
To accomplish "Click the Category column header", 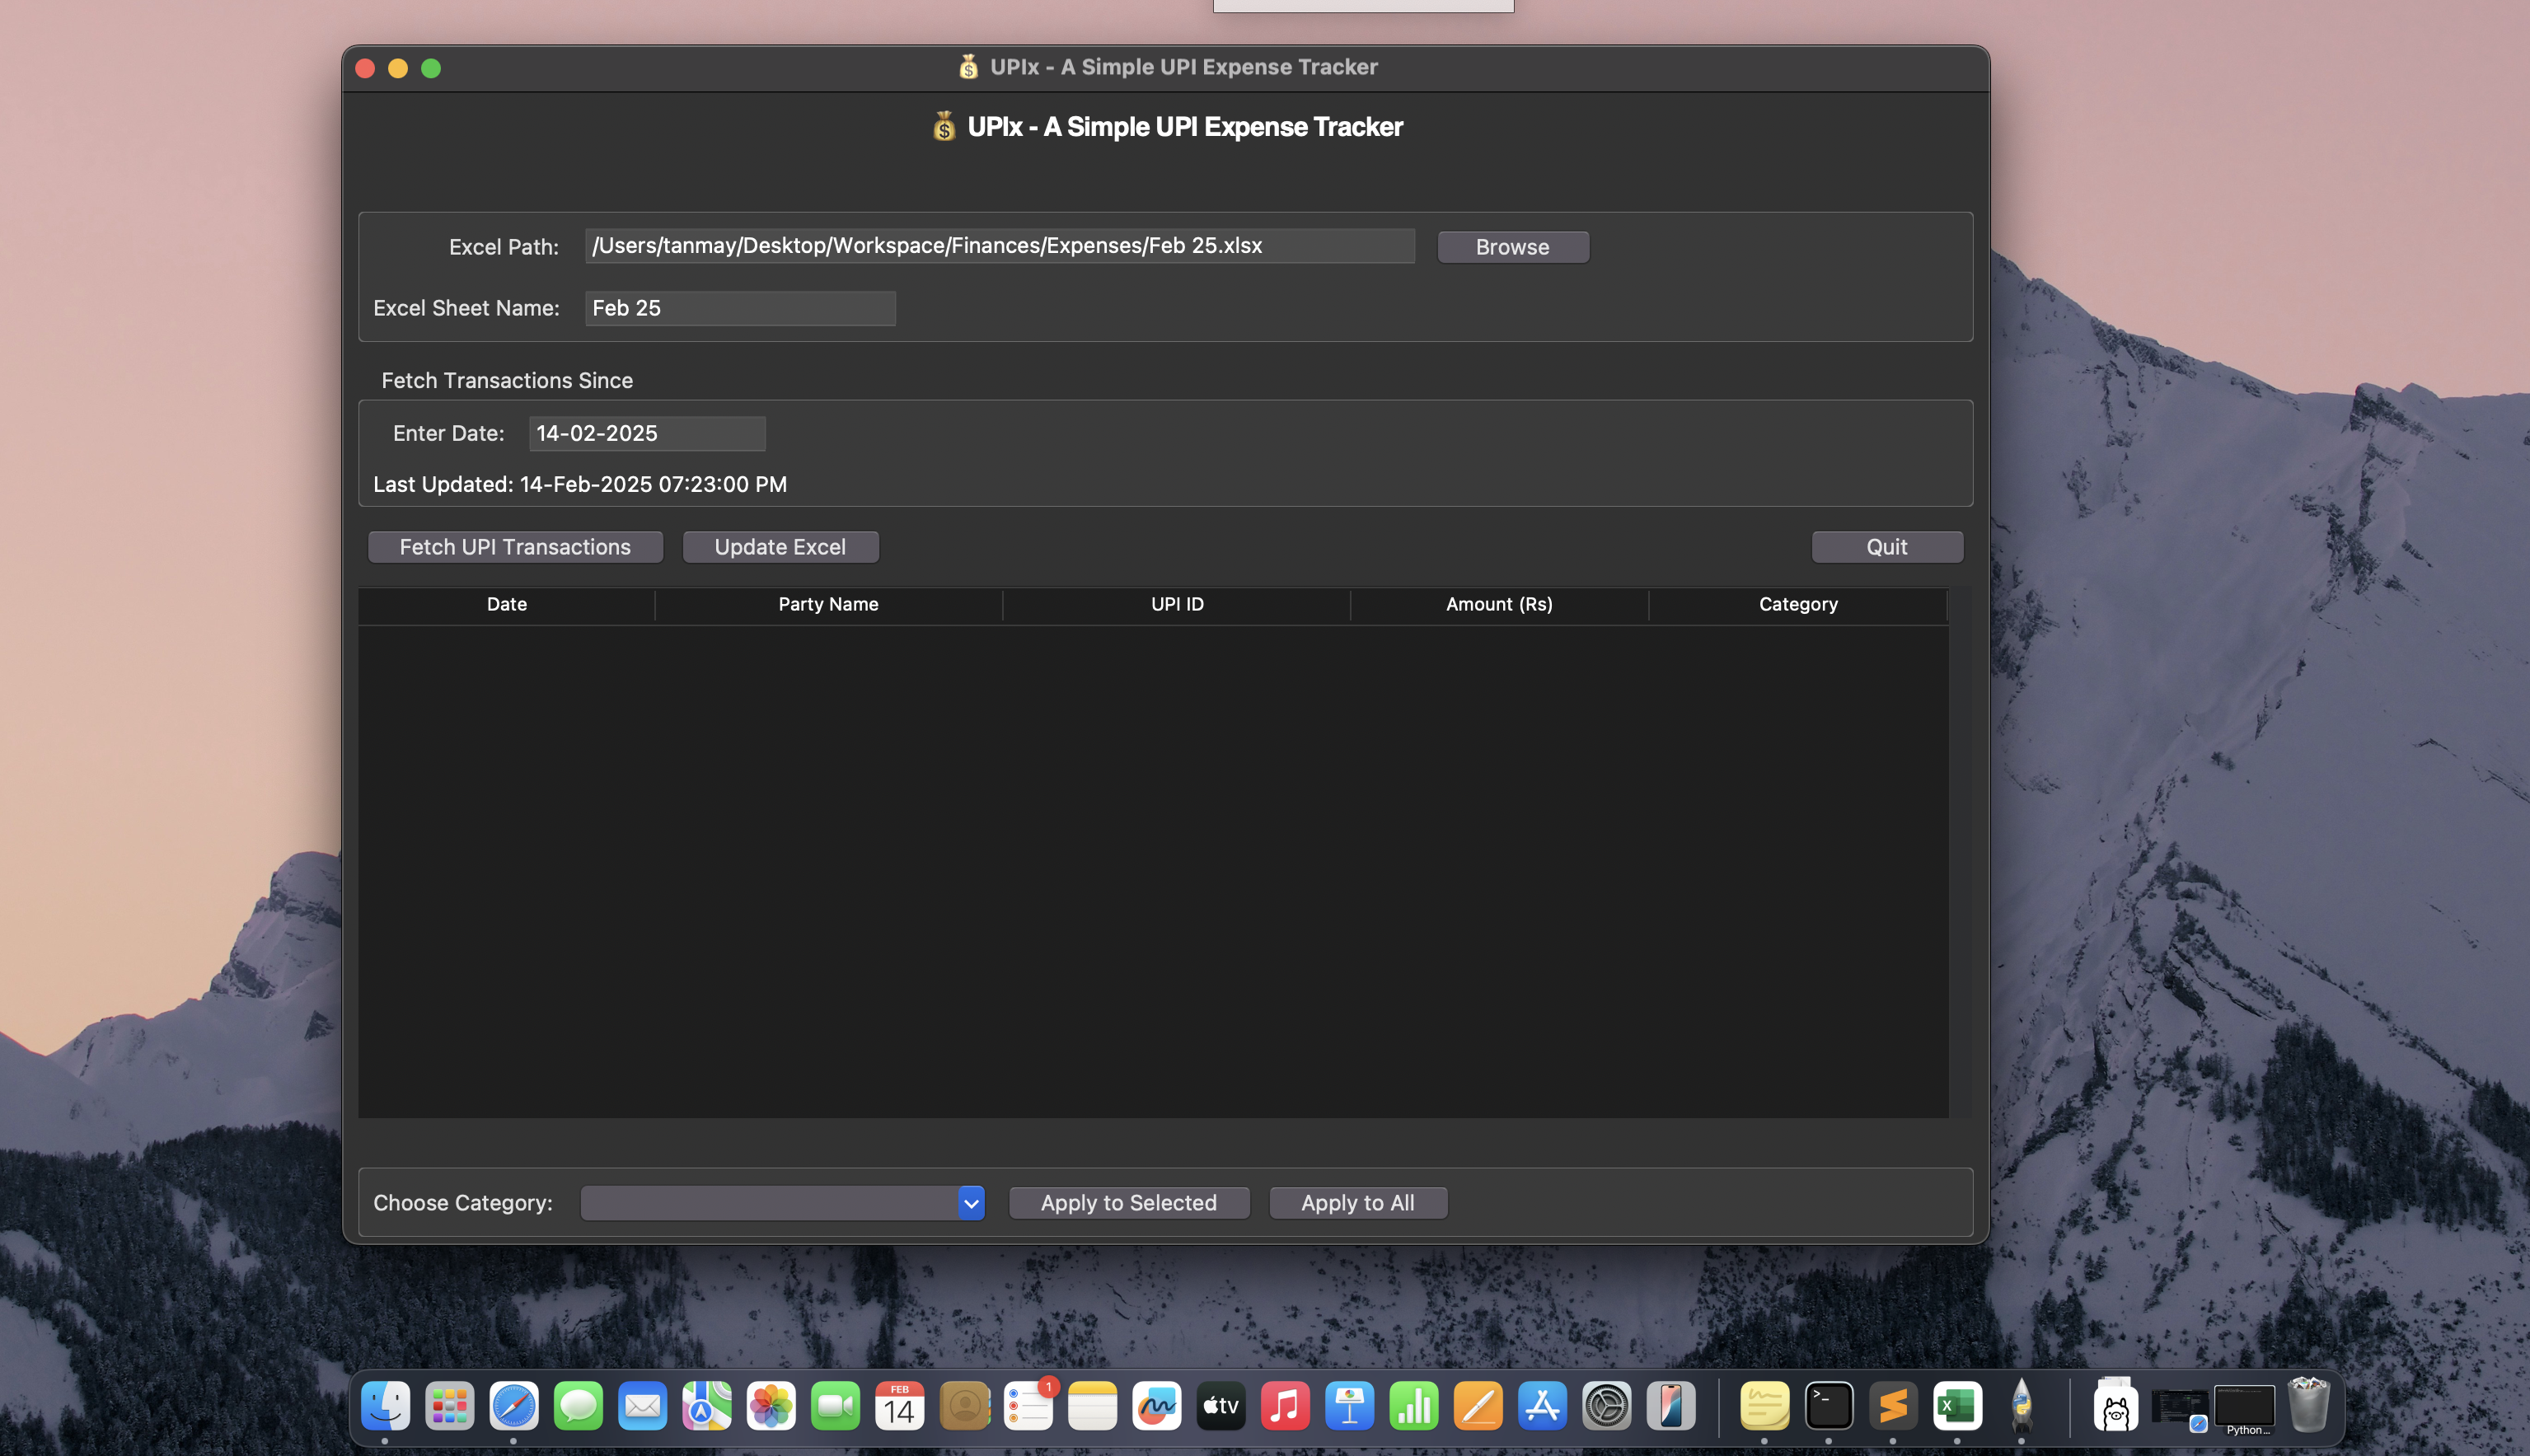I will point(1798,605).
